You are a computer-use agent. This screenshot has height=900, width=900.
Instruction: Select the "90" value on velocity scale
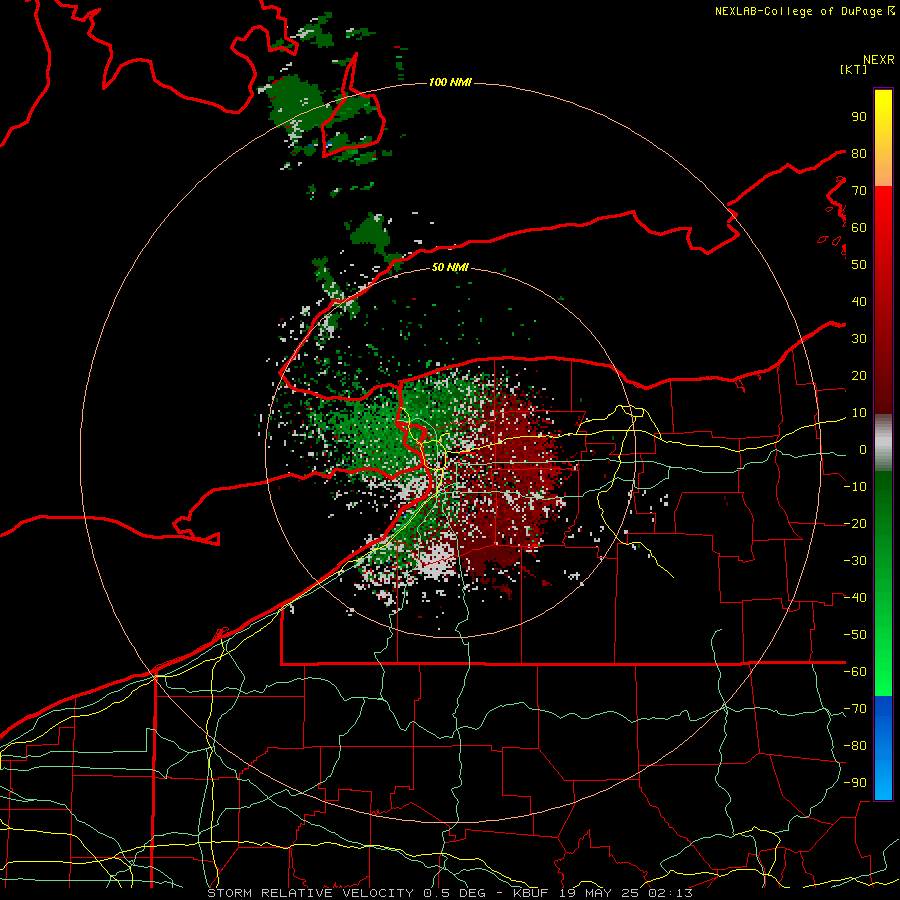[859, 117]
